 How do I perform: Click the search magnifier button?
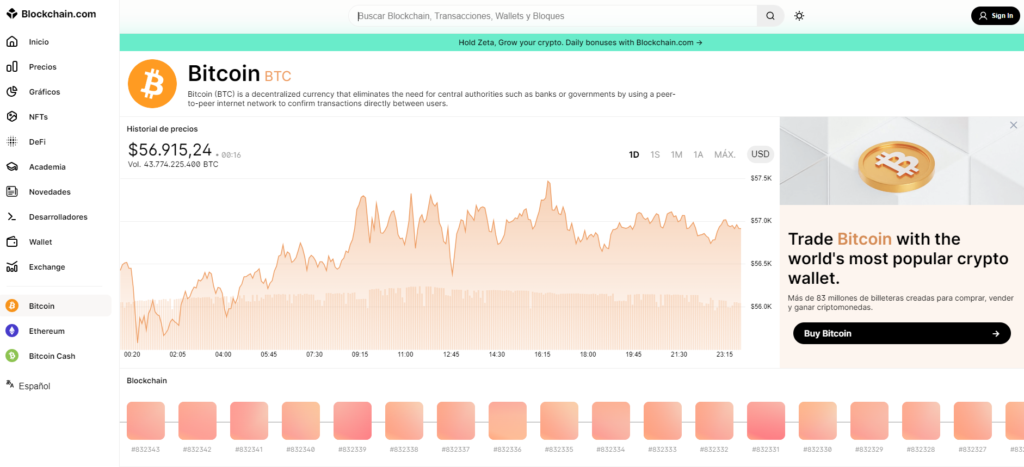click(x=770, y=16)
